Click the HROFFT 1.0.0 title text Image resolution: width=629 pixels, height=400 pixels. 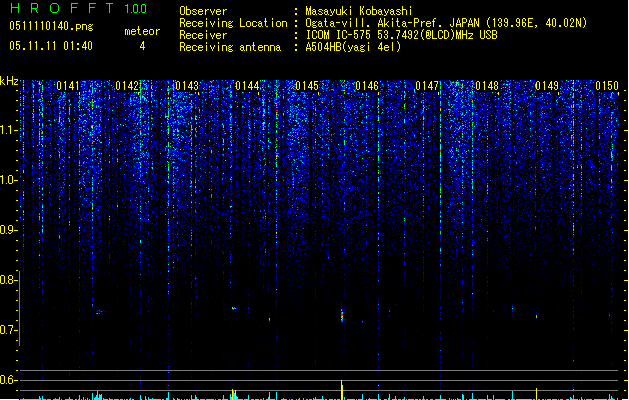click(x=79, y=8)
